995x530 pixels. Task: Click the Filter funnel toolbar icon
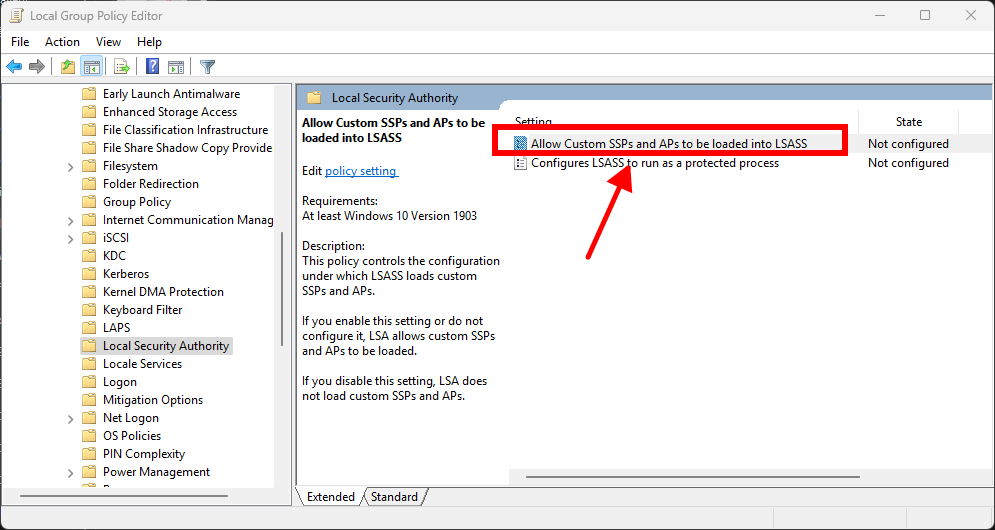pyautogui.click(x=207, y=67)
